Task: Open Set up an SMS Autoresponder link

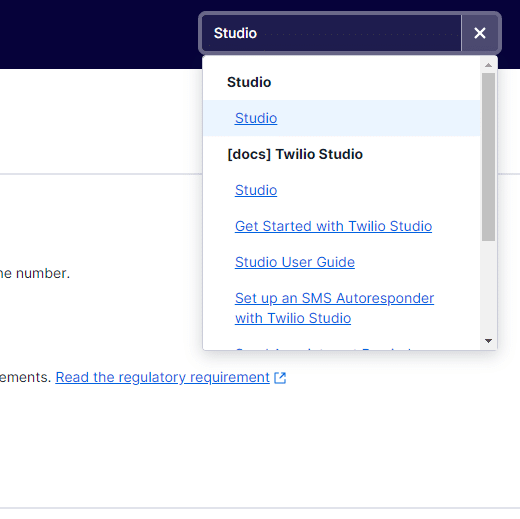Action: [x=334, y=308]
